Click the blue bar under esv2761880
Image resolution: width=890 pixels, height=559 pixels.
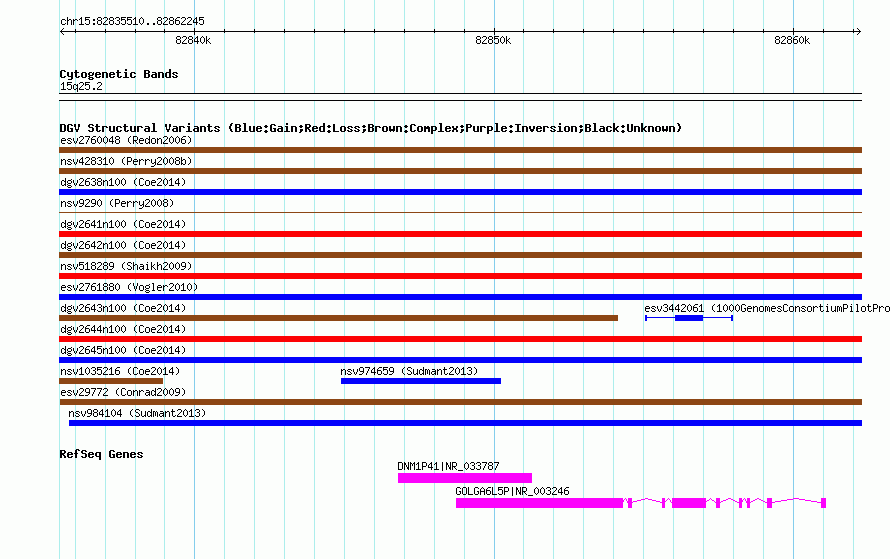point(460,297)
